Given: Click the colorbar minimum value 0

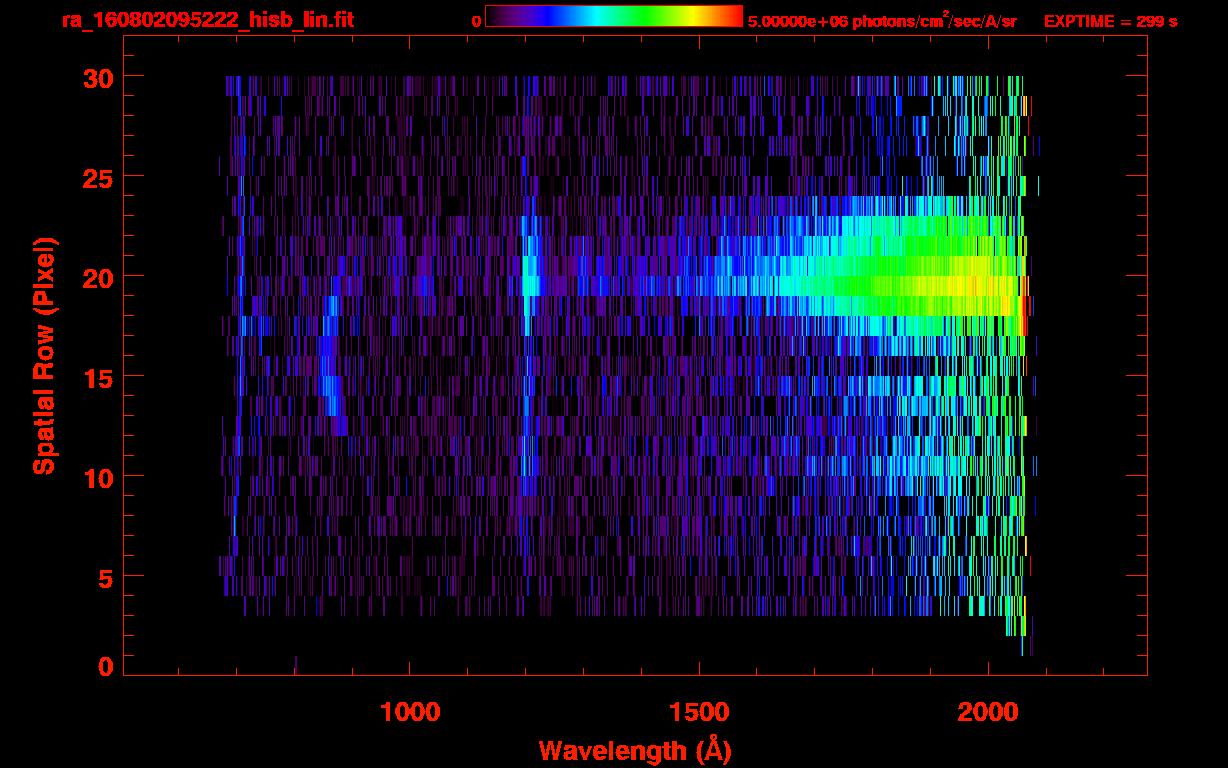Looking at the screenshot, I should (x=477, y=21).
